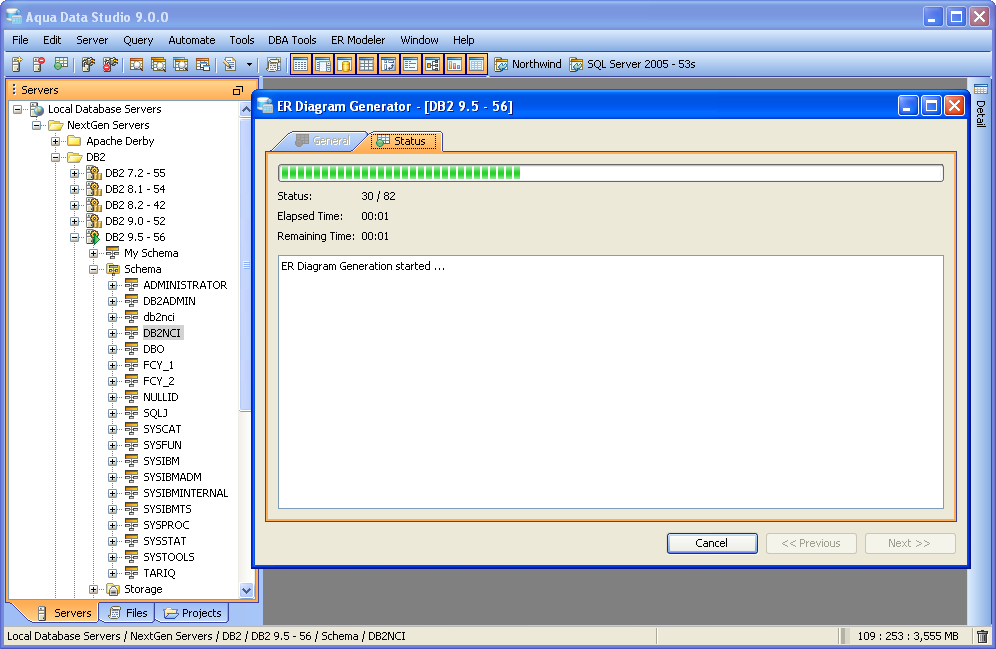996x649 pixels.
Task: Expand the Storage node
Action: pyautogui.click(x=94, y=589)
